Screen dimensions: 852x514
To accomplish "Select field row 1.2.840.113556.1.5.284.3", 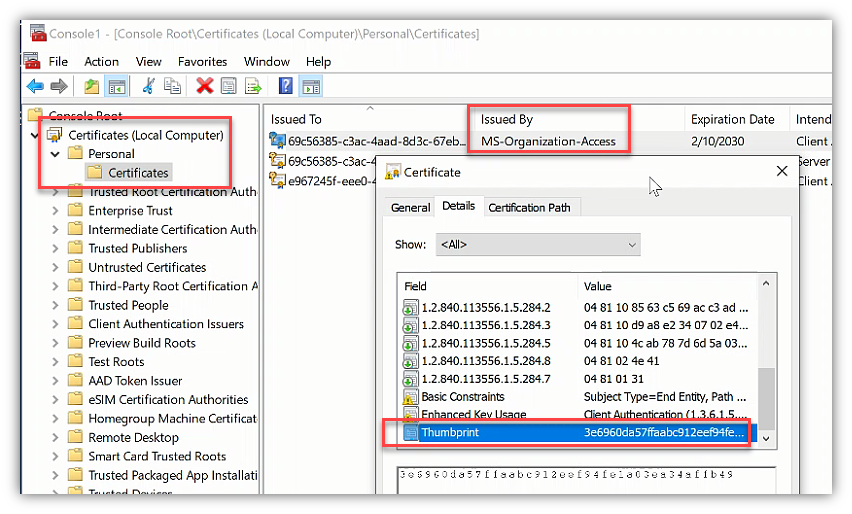I will (579, 325).
